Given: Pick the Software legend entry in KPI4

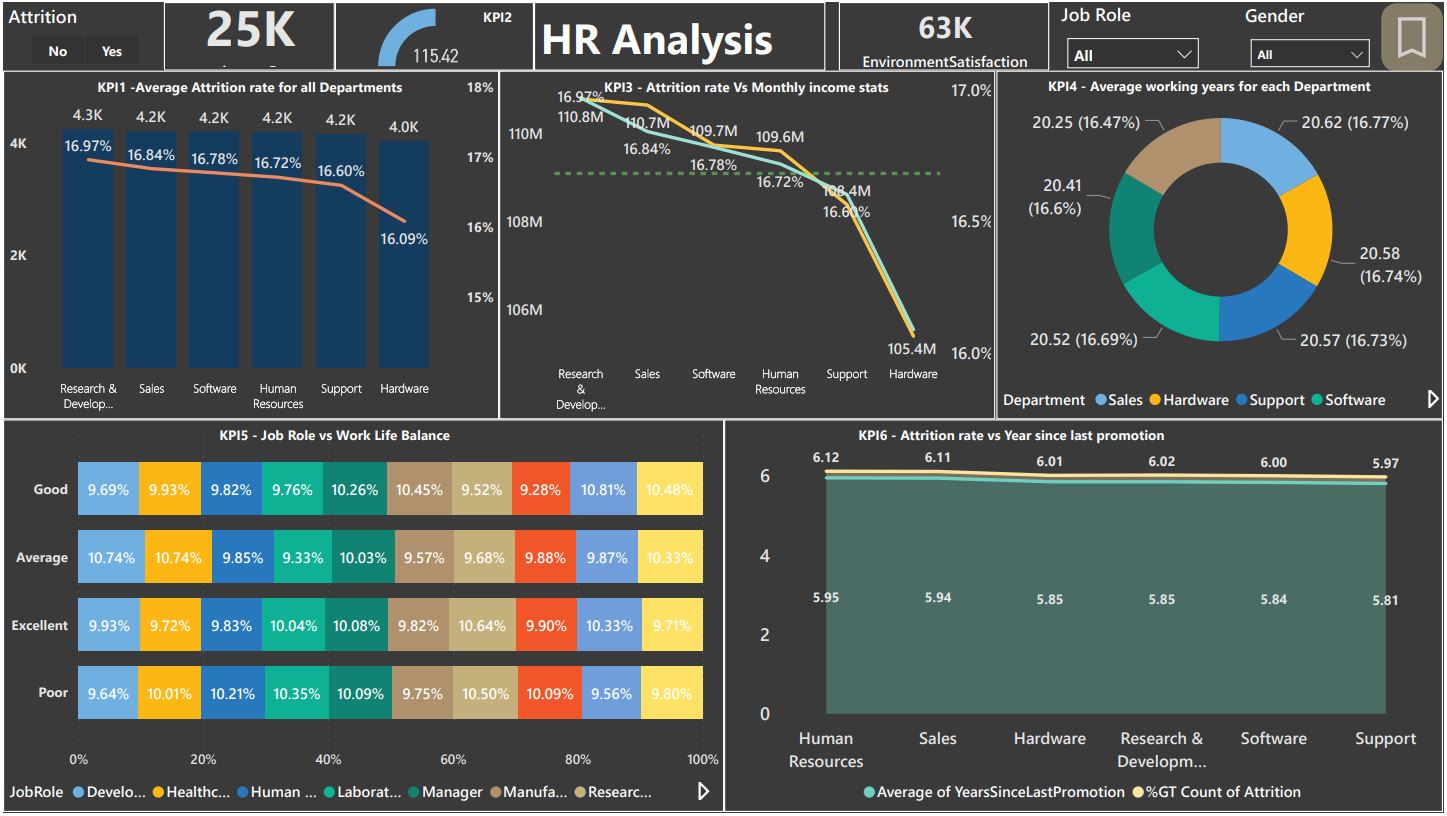Looking at the screenshot, I should (1348, 400).
